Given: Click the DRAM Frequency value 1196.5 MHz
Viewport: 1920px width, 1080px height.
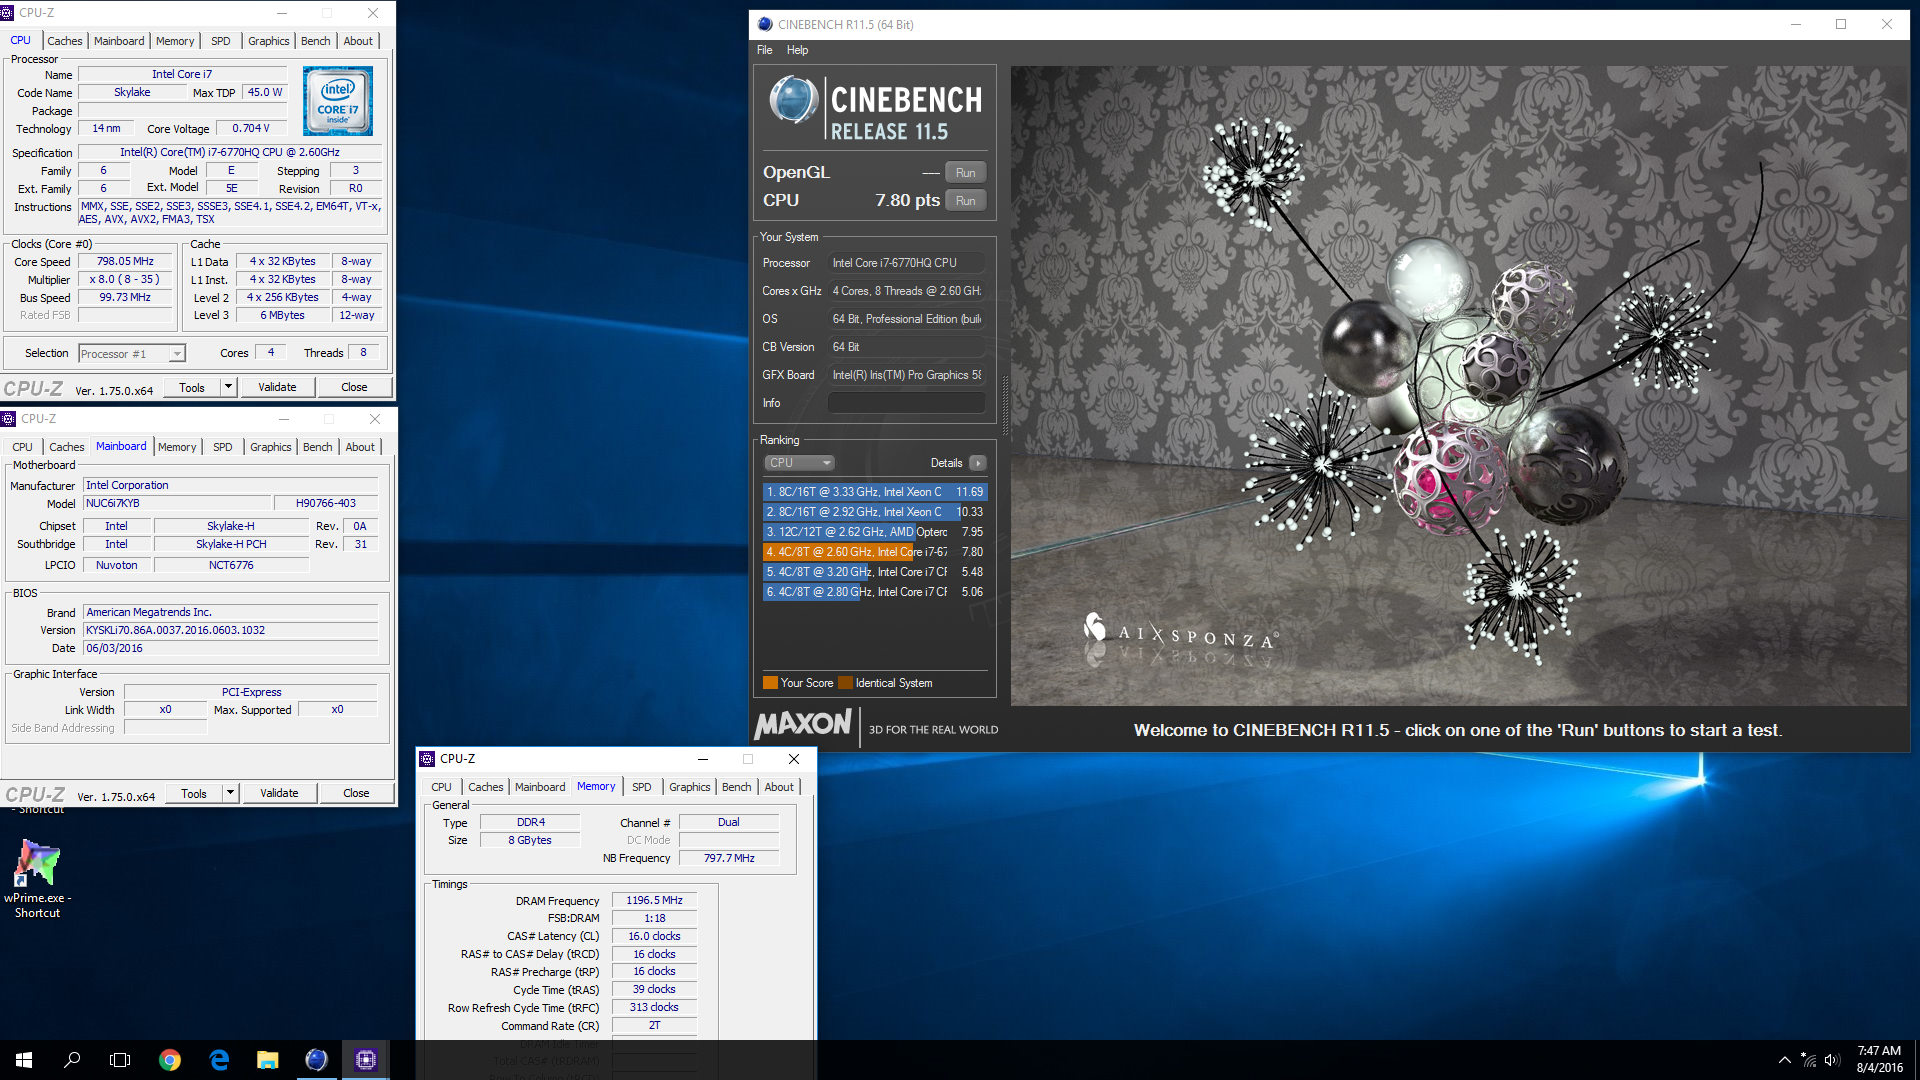Looking at the screenshot, I should [x=654, y=900].
